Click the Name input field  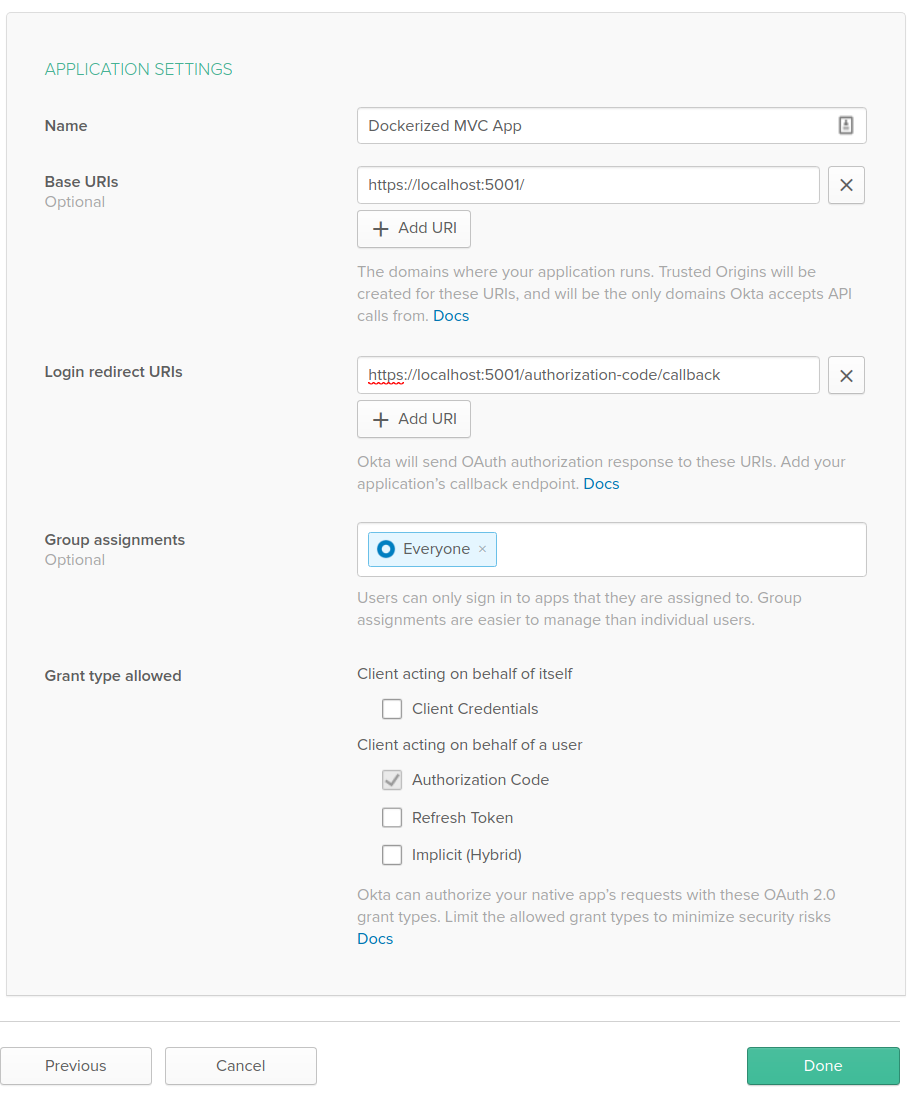tap(595, 126)
